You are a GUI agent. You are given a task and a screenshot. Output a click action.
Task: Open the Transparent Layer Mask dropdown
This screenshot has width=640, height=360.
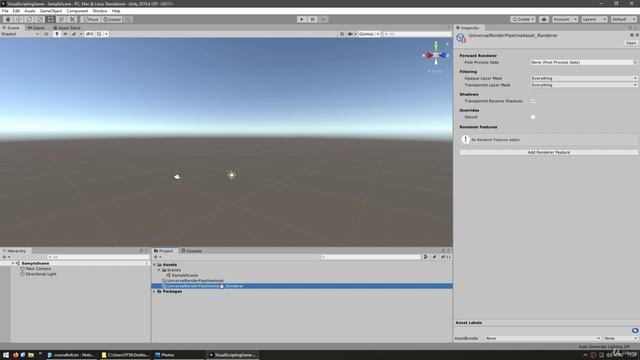pos(583,85)
